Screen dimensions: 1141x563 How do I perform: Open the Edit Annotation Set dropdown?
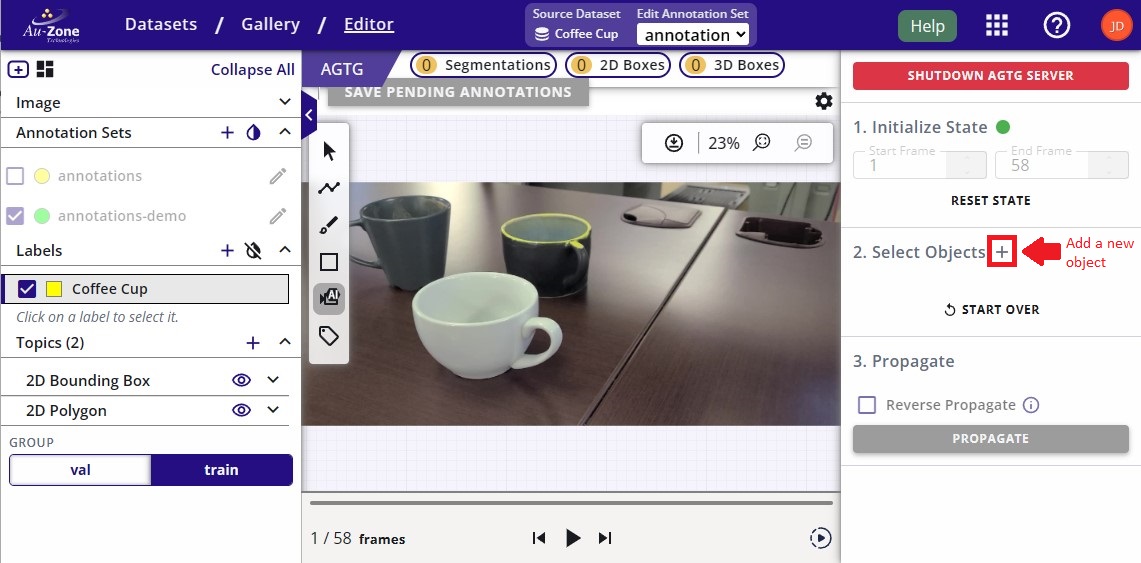[693, 34]
